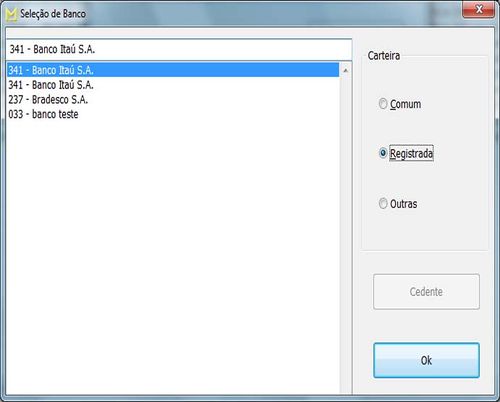Click empty white area of the bank list
This screenshot has width=500, height=402.
(x=173, y=253)
